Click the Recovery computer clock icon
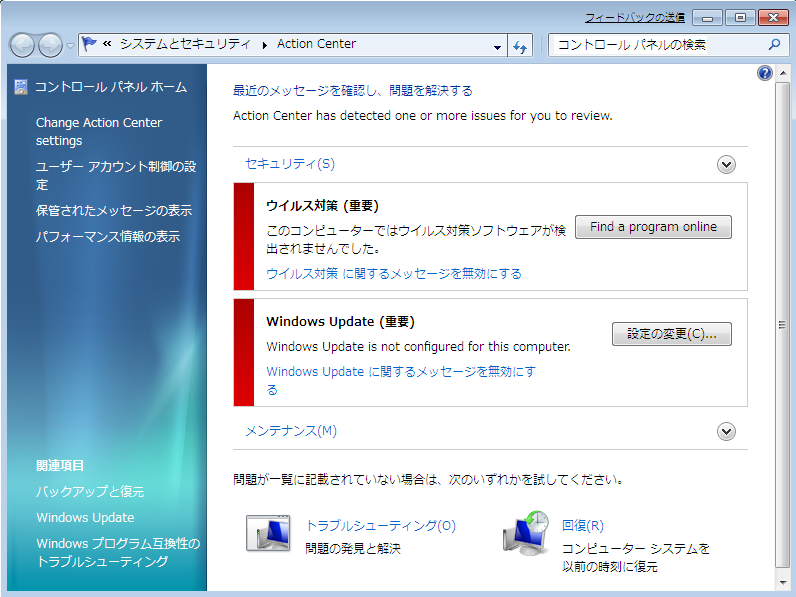796x597 pixels. coord(526,533)
